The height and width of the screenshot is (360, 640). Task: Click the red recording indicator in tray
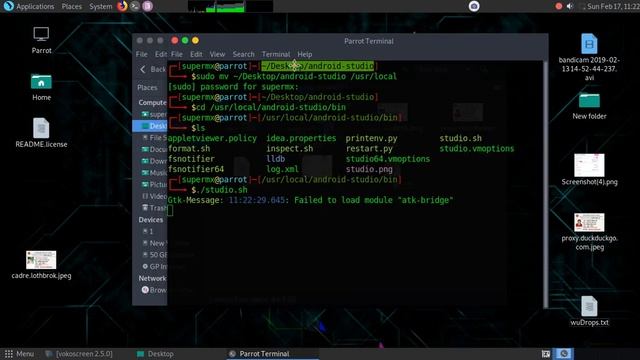tap(559, 6)
